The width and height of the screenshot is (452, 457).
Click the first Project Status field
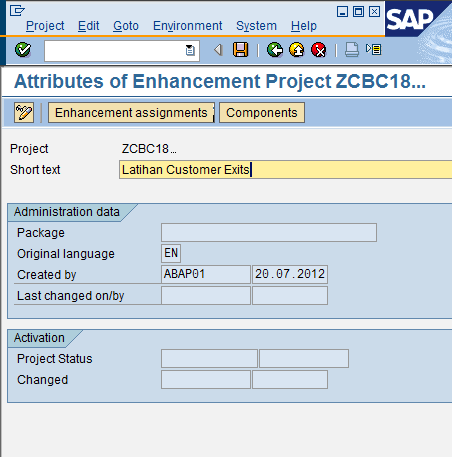[x=209, y=359]
